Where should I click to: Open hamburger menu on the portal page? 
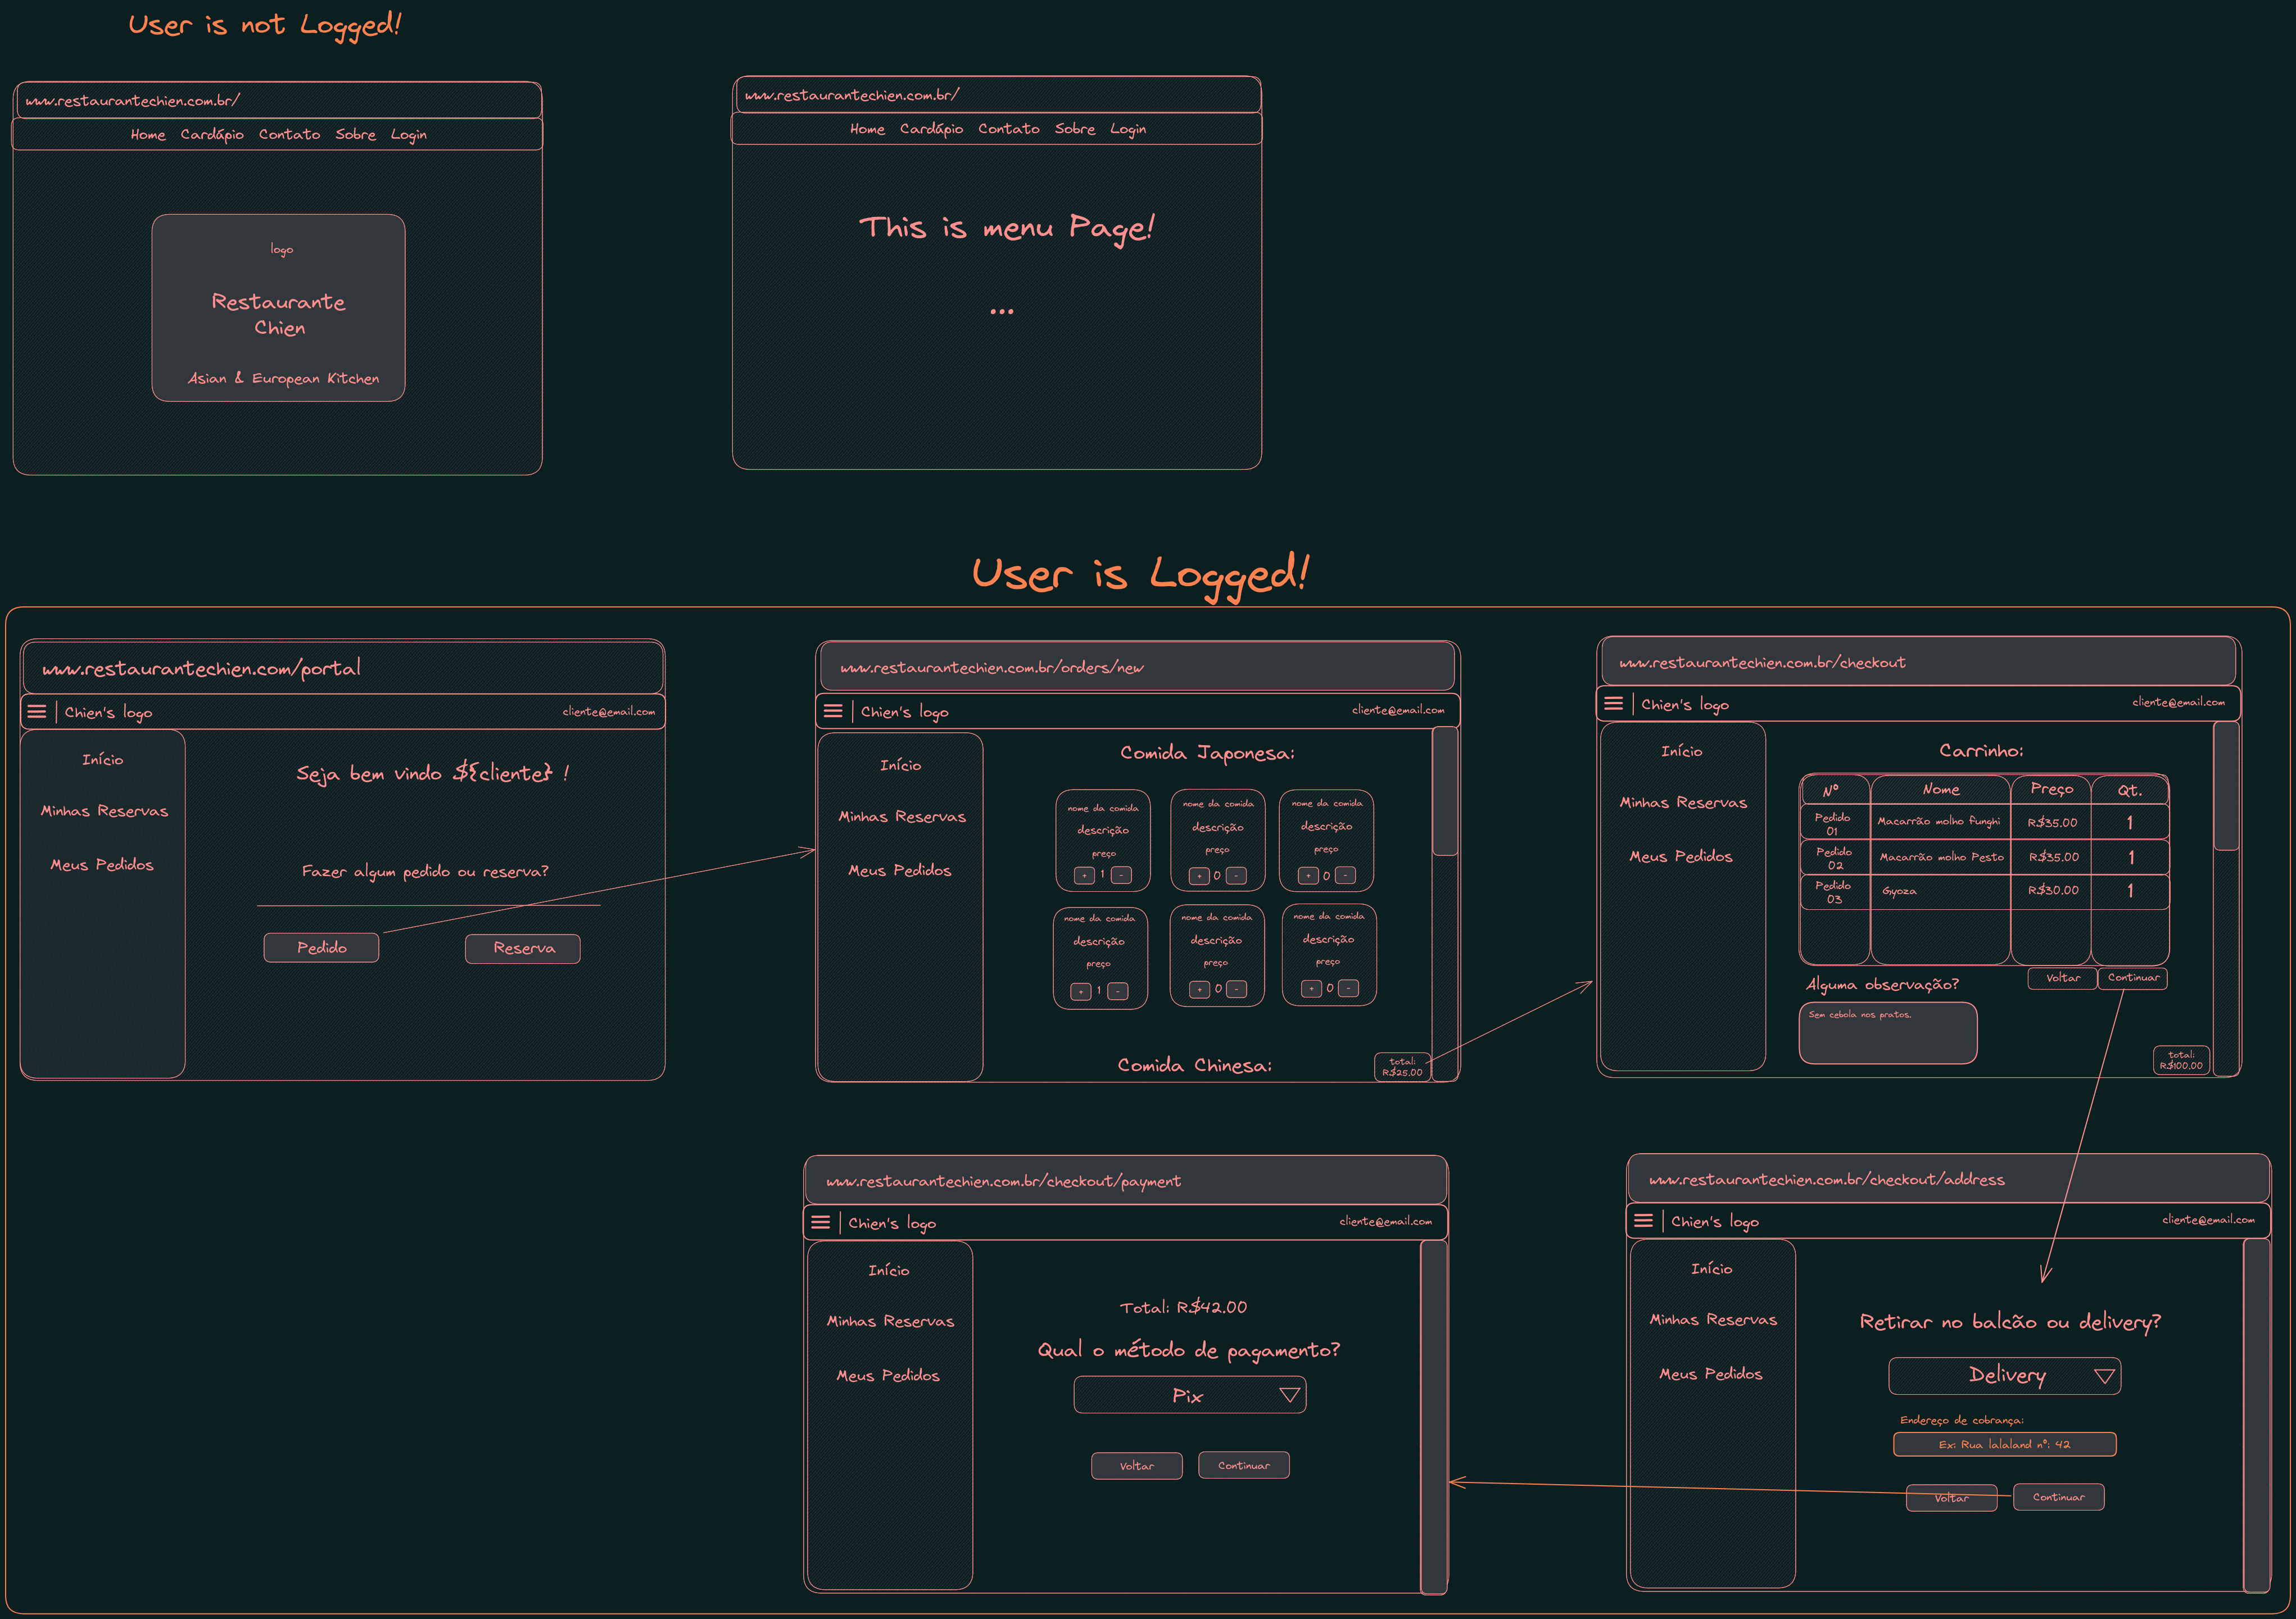click(37, 712)
